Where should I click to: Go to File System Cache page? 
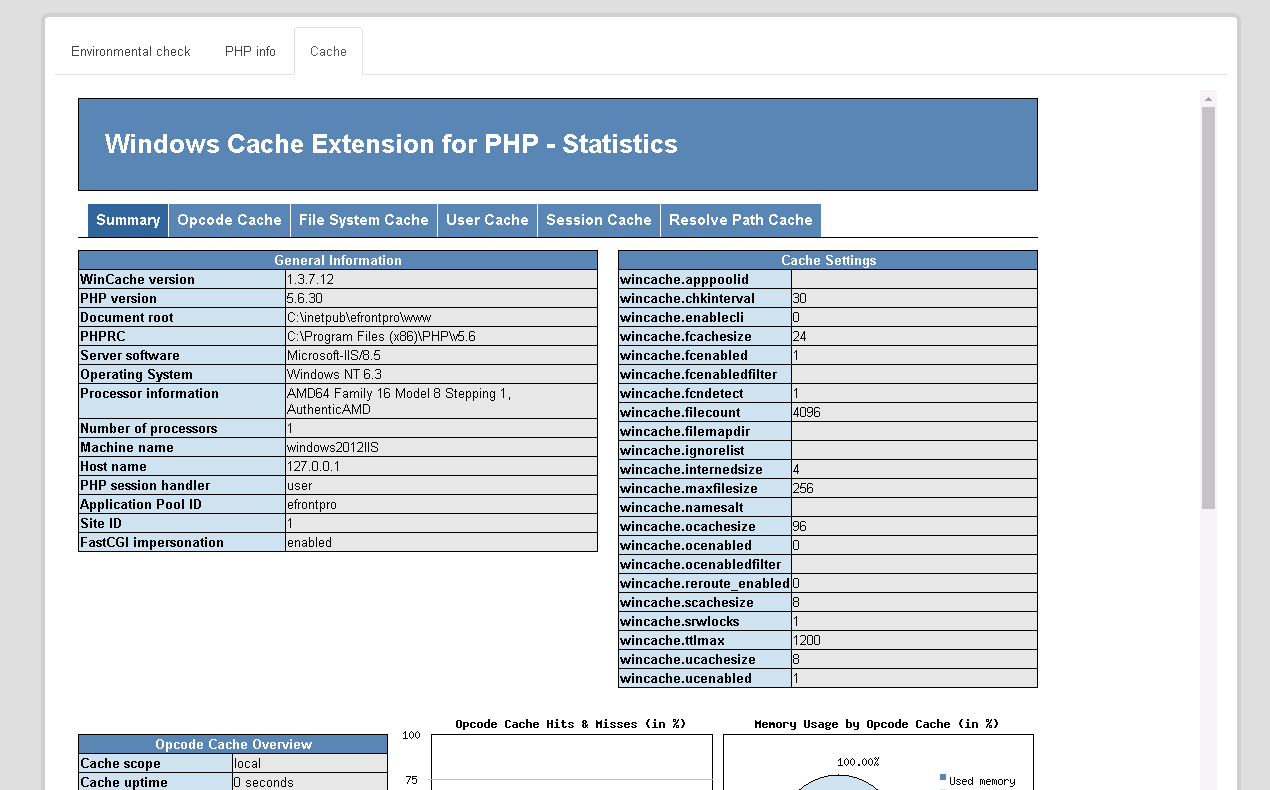(x=363, y=220)
